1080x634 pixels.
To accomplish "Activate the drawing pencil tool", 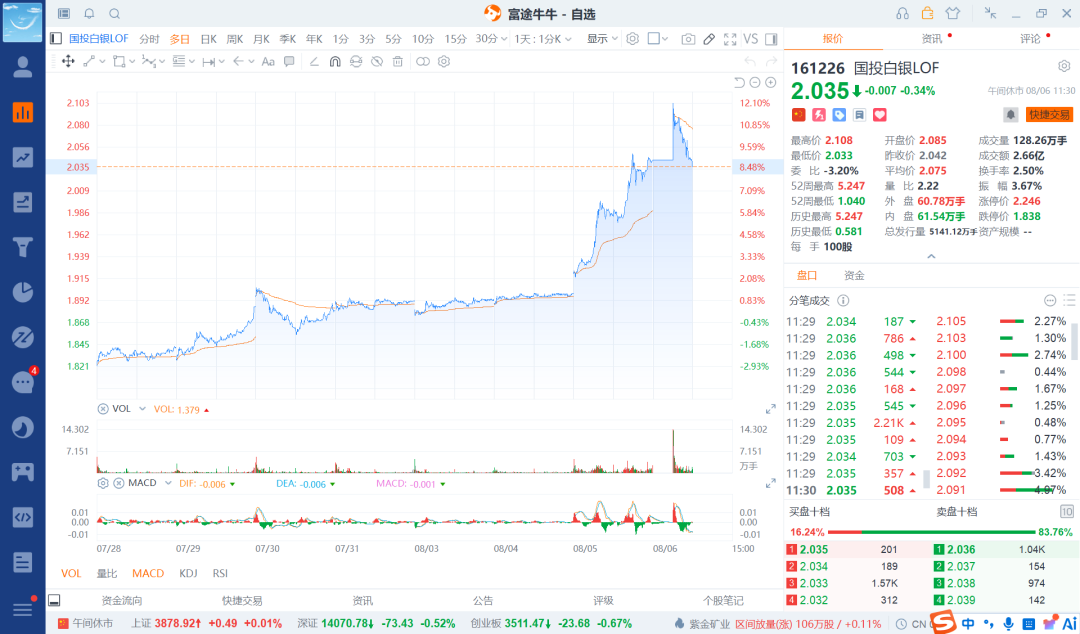I will pos(709,39).
